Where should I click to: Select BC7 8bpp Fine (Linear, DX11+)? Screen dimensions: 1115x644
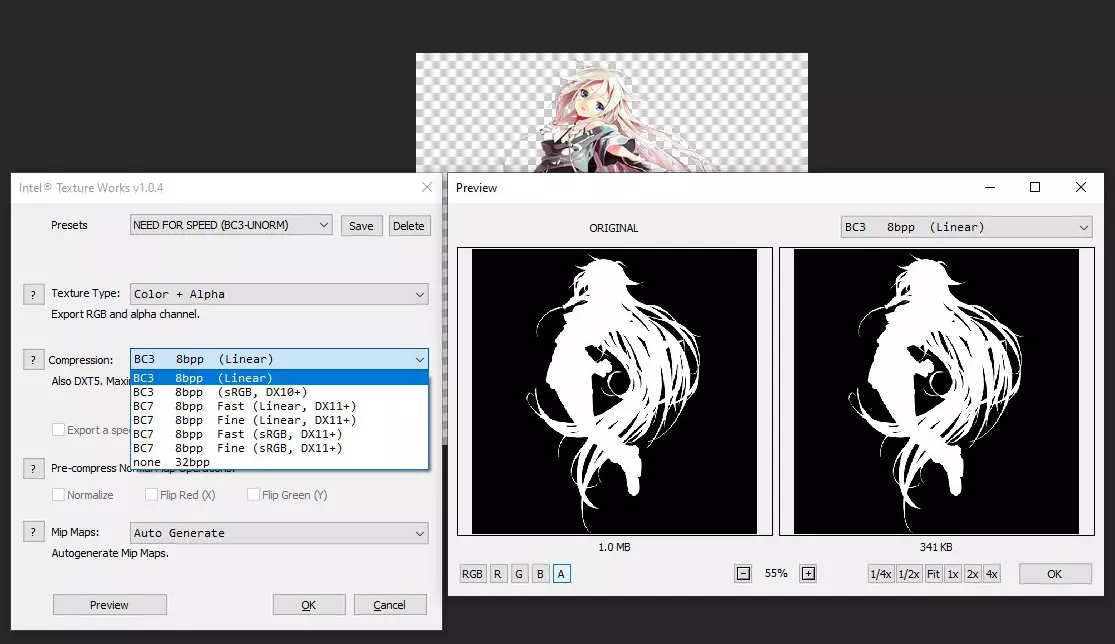[279, 420]
